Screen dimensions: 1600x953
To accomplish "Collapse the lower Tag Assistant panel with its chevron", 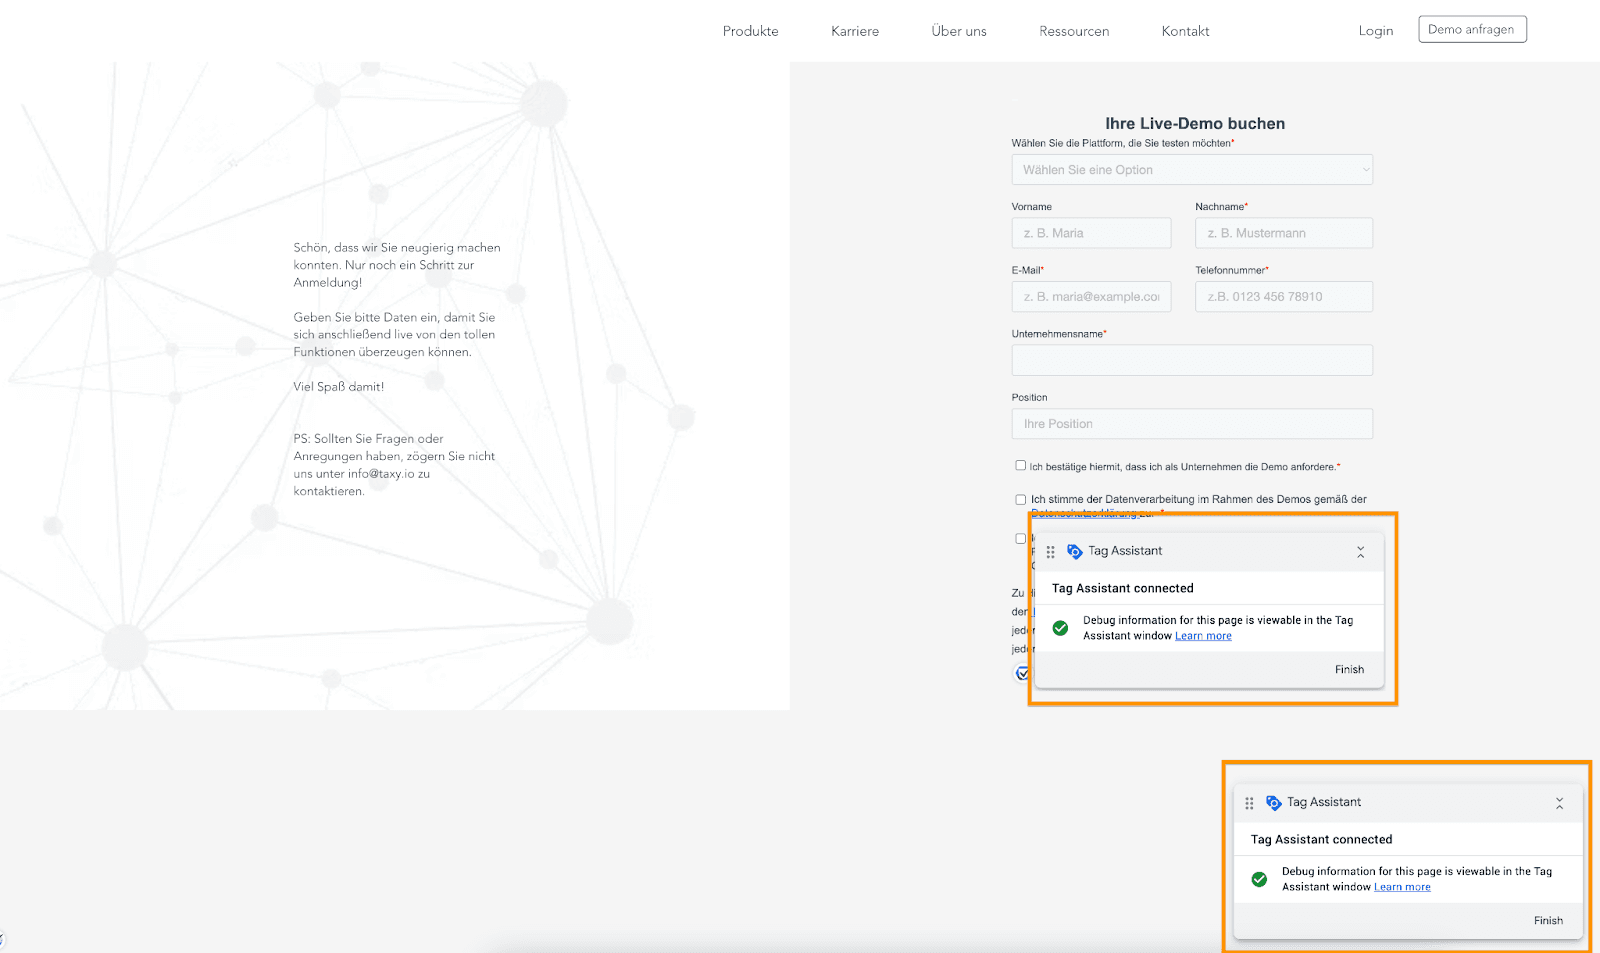I will tap(1559, 802).
